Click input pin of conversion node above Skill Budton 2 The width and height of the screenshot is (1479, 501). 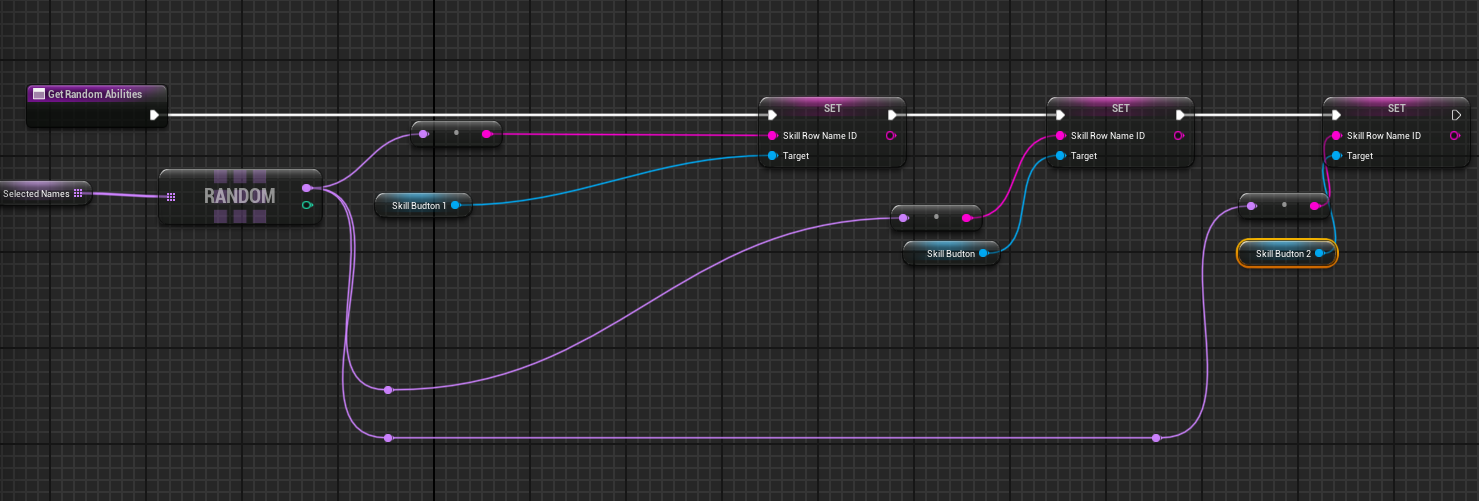1251,205
